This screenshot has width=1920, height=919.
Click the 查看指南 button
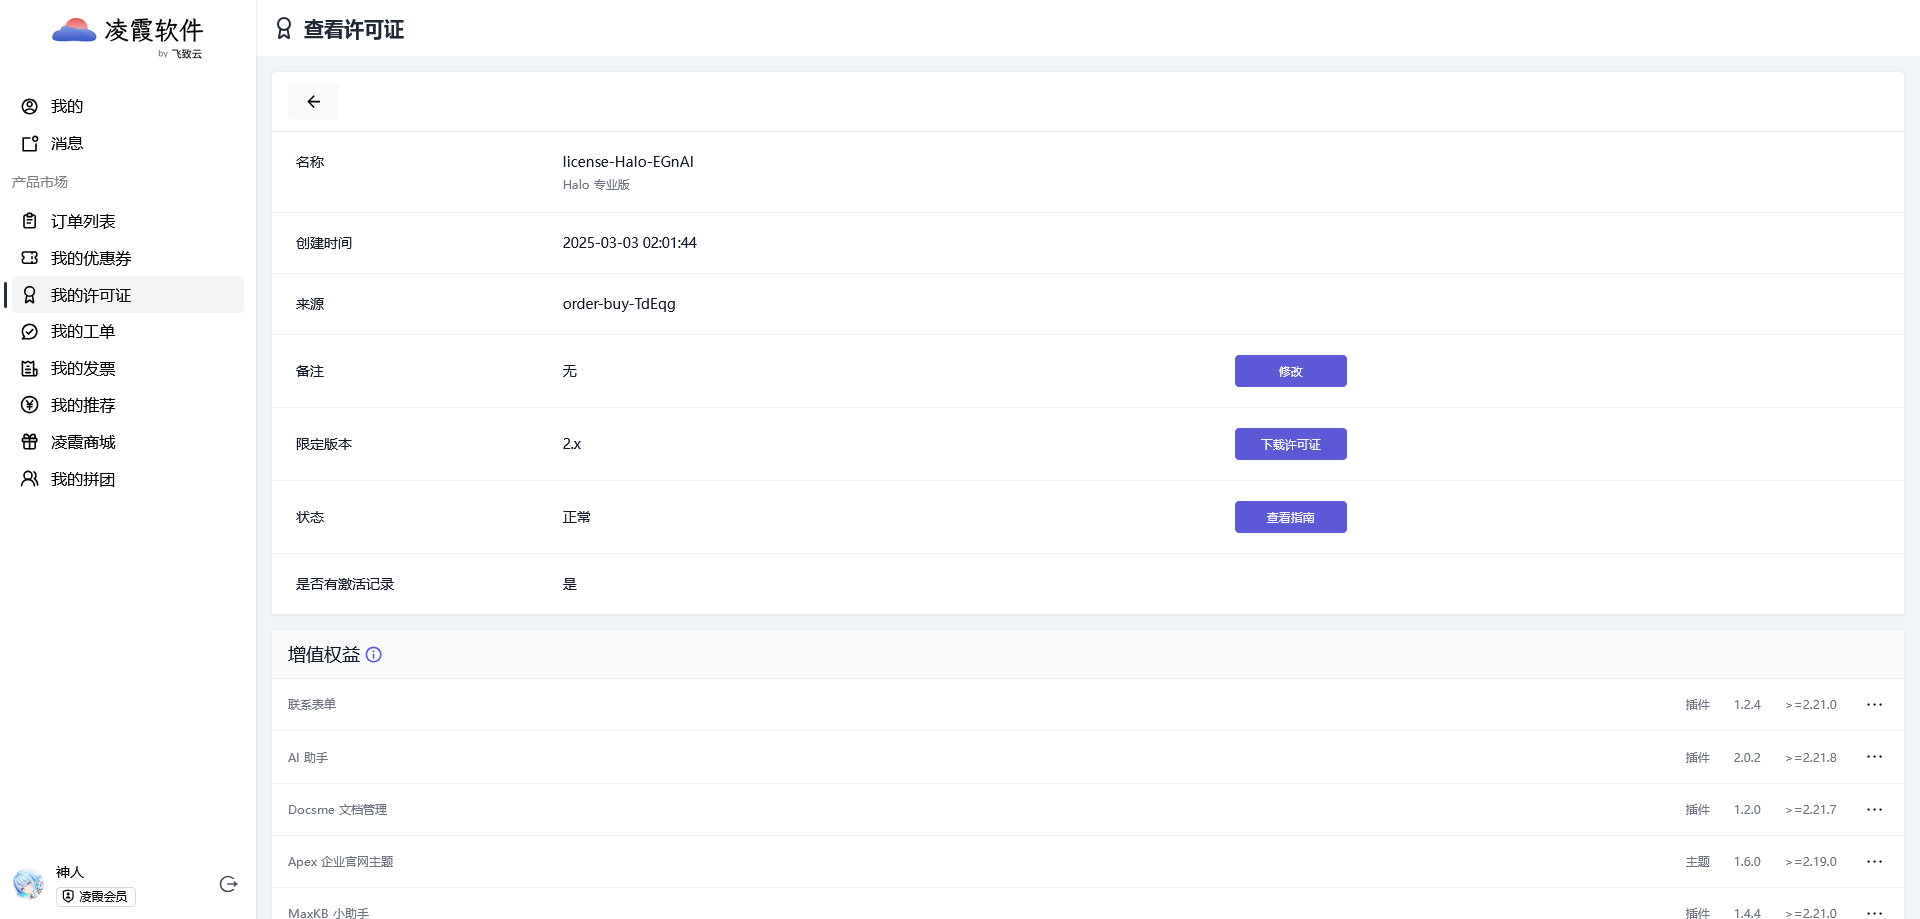[x=1290, y=517]
